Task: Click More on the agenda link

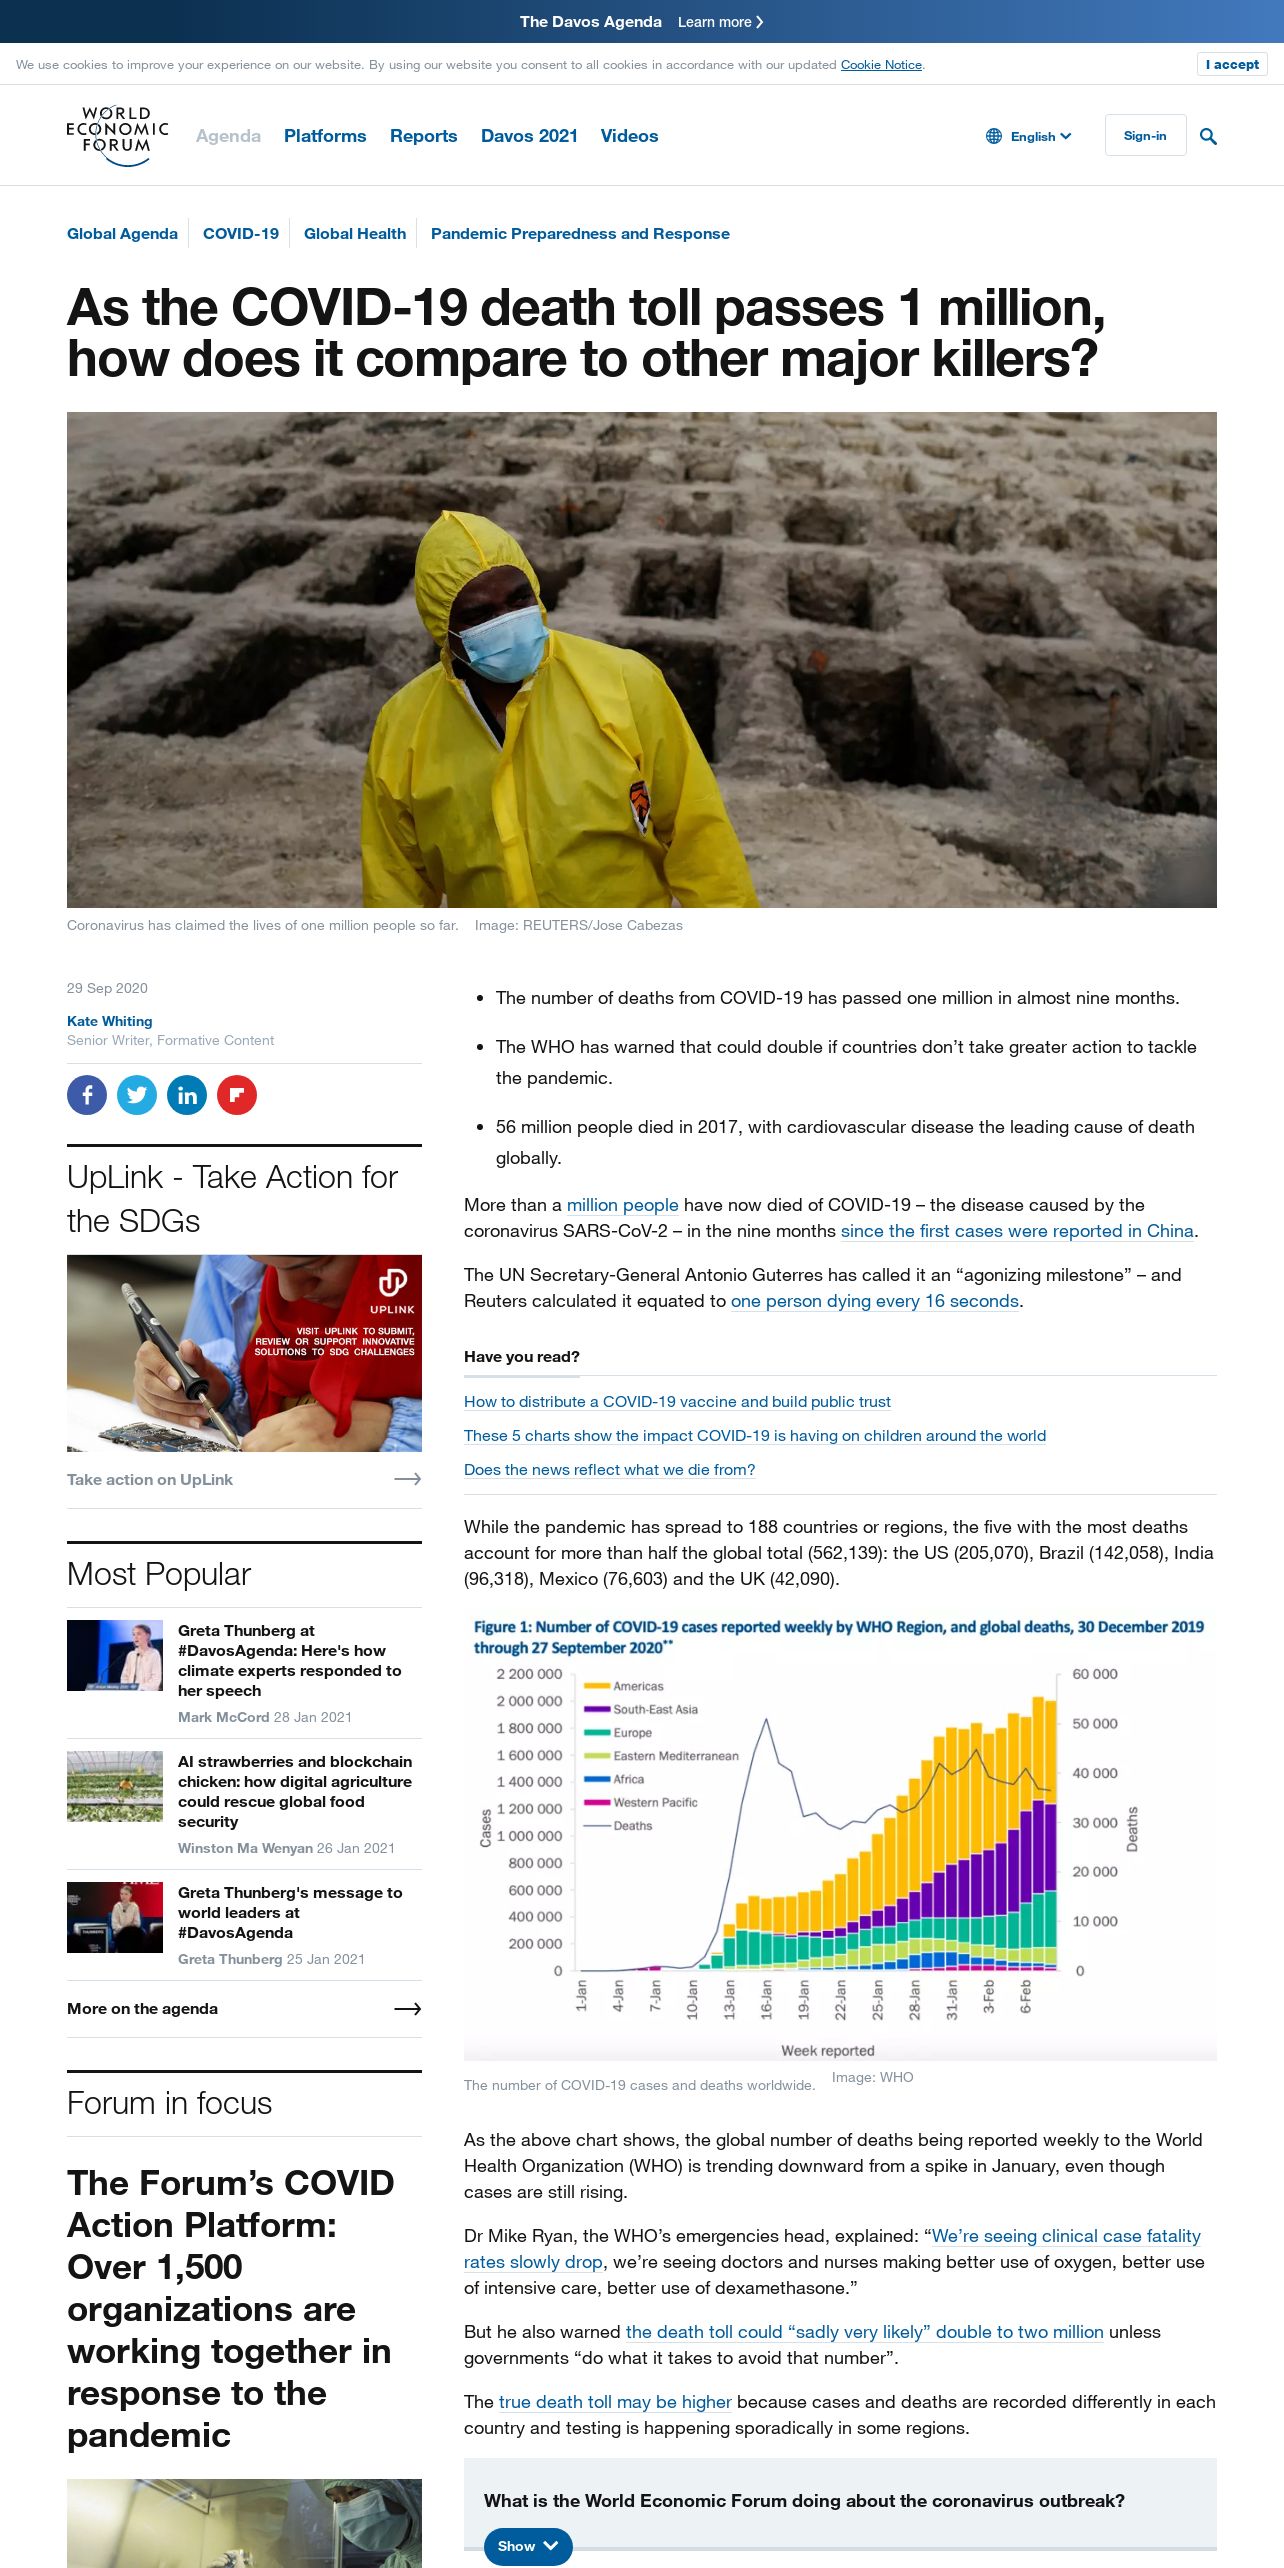Action: click(x=142, y=2009)
